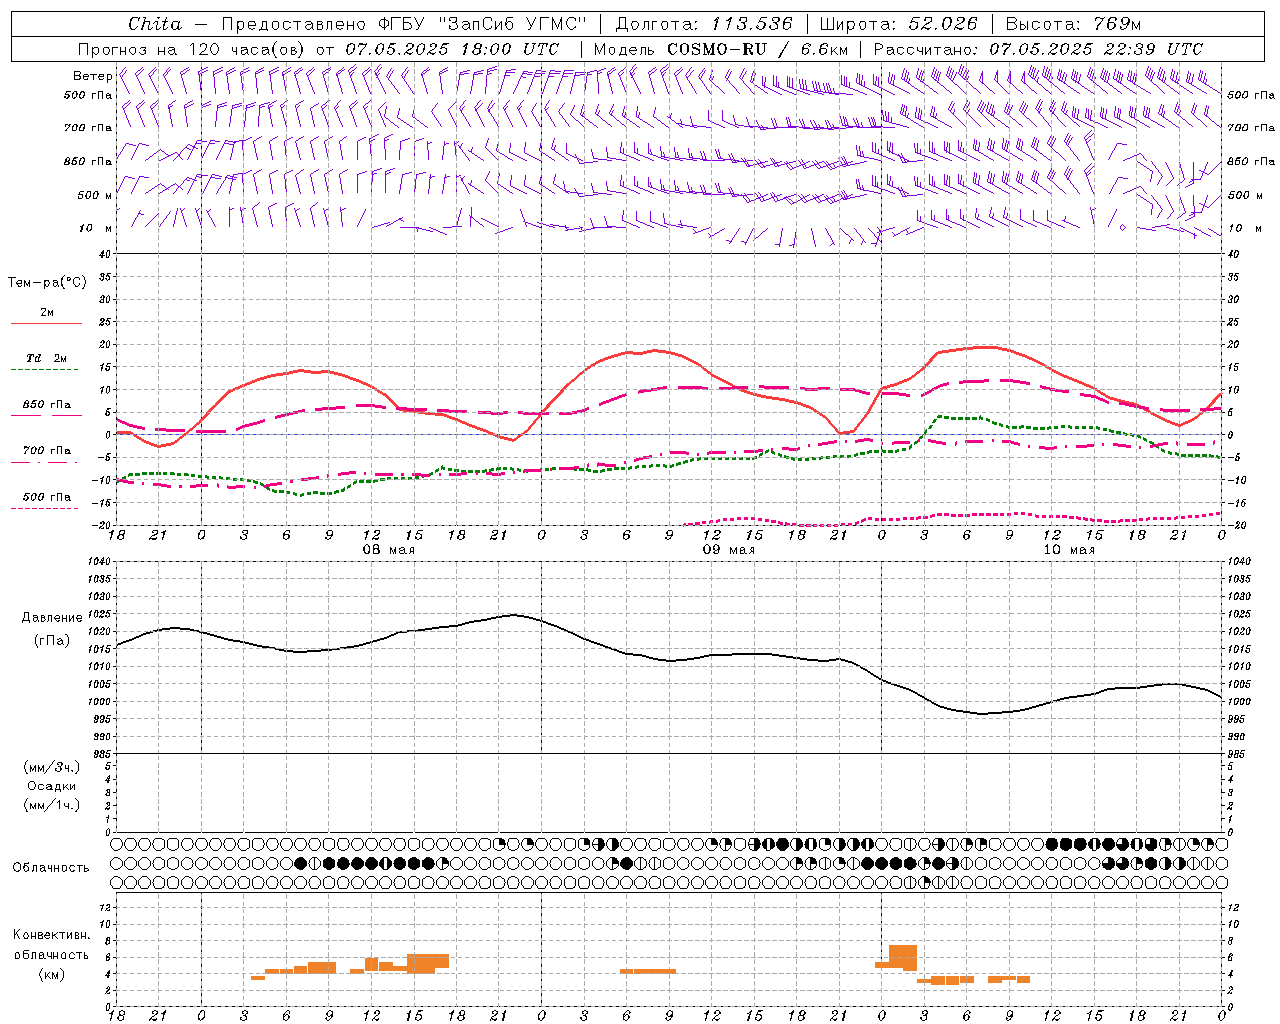Click the tallest orange convective bar on 10 мая

[903, 957]
